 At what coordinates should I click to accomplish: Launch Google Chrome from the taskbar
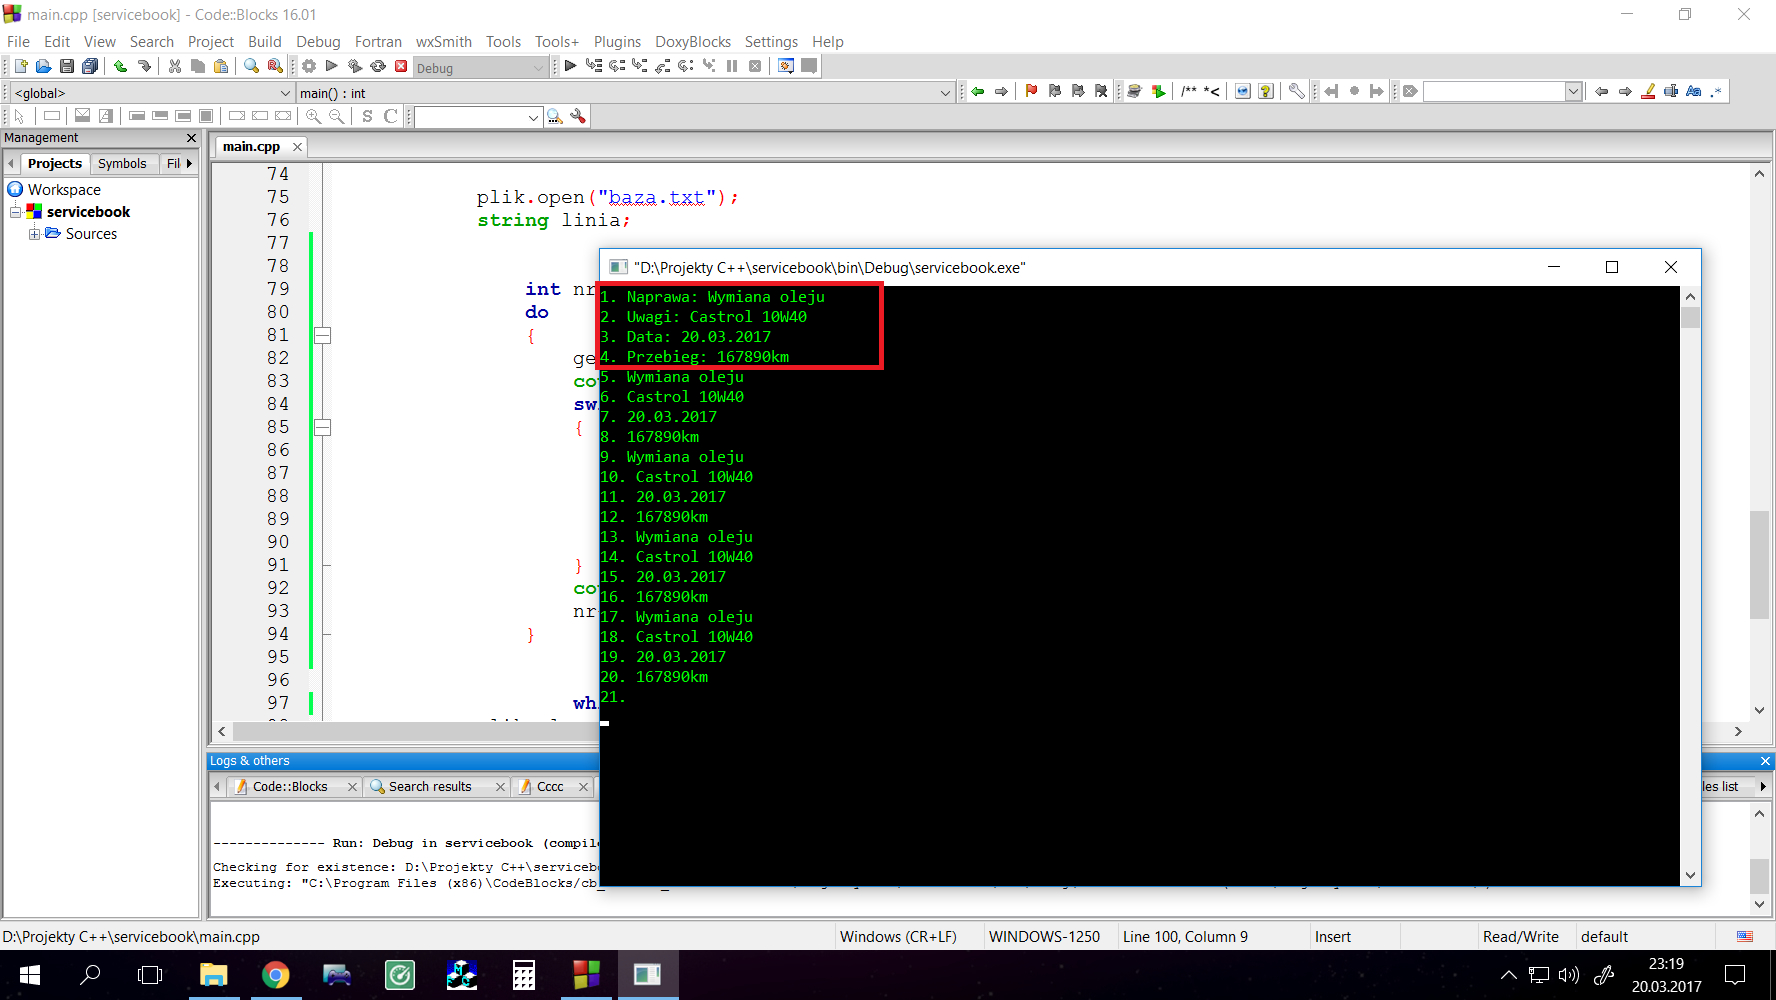(x=276, y=974)
